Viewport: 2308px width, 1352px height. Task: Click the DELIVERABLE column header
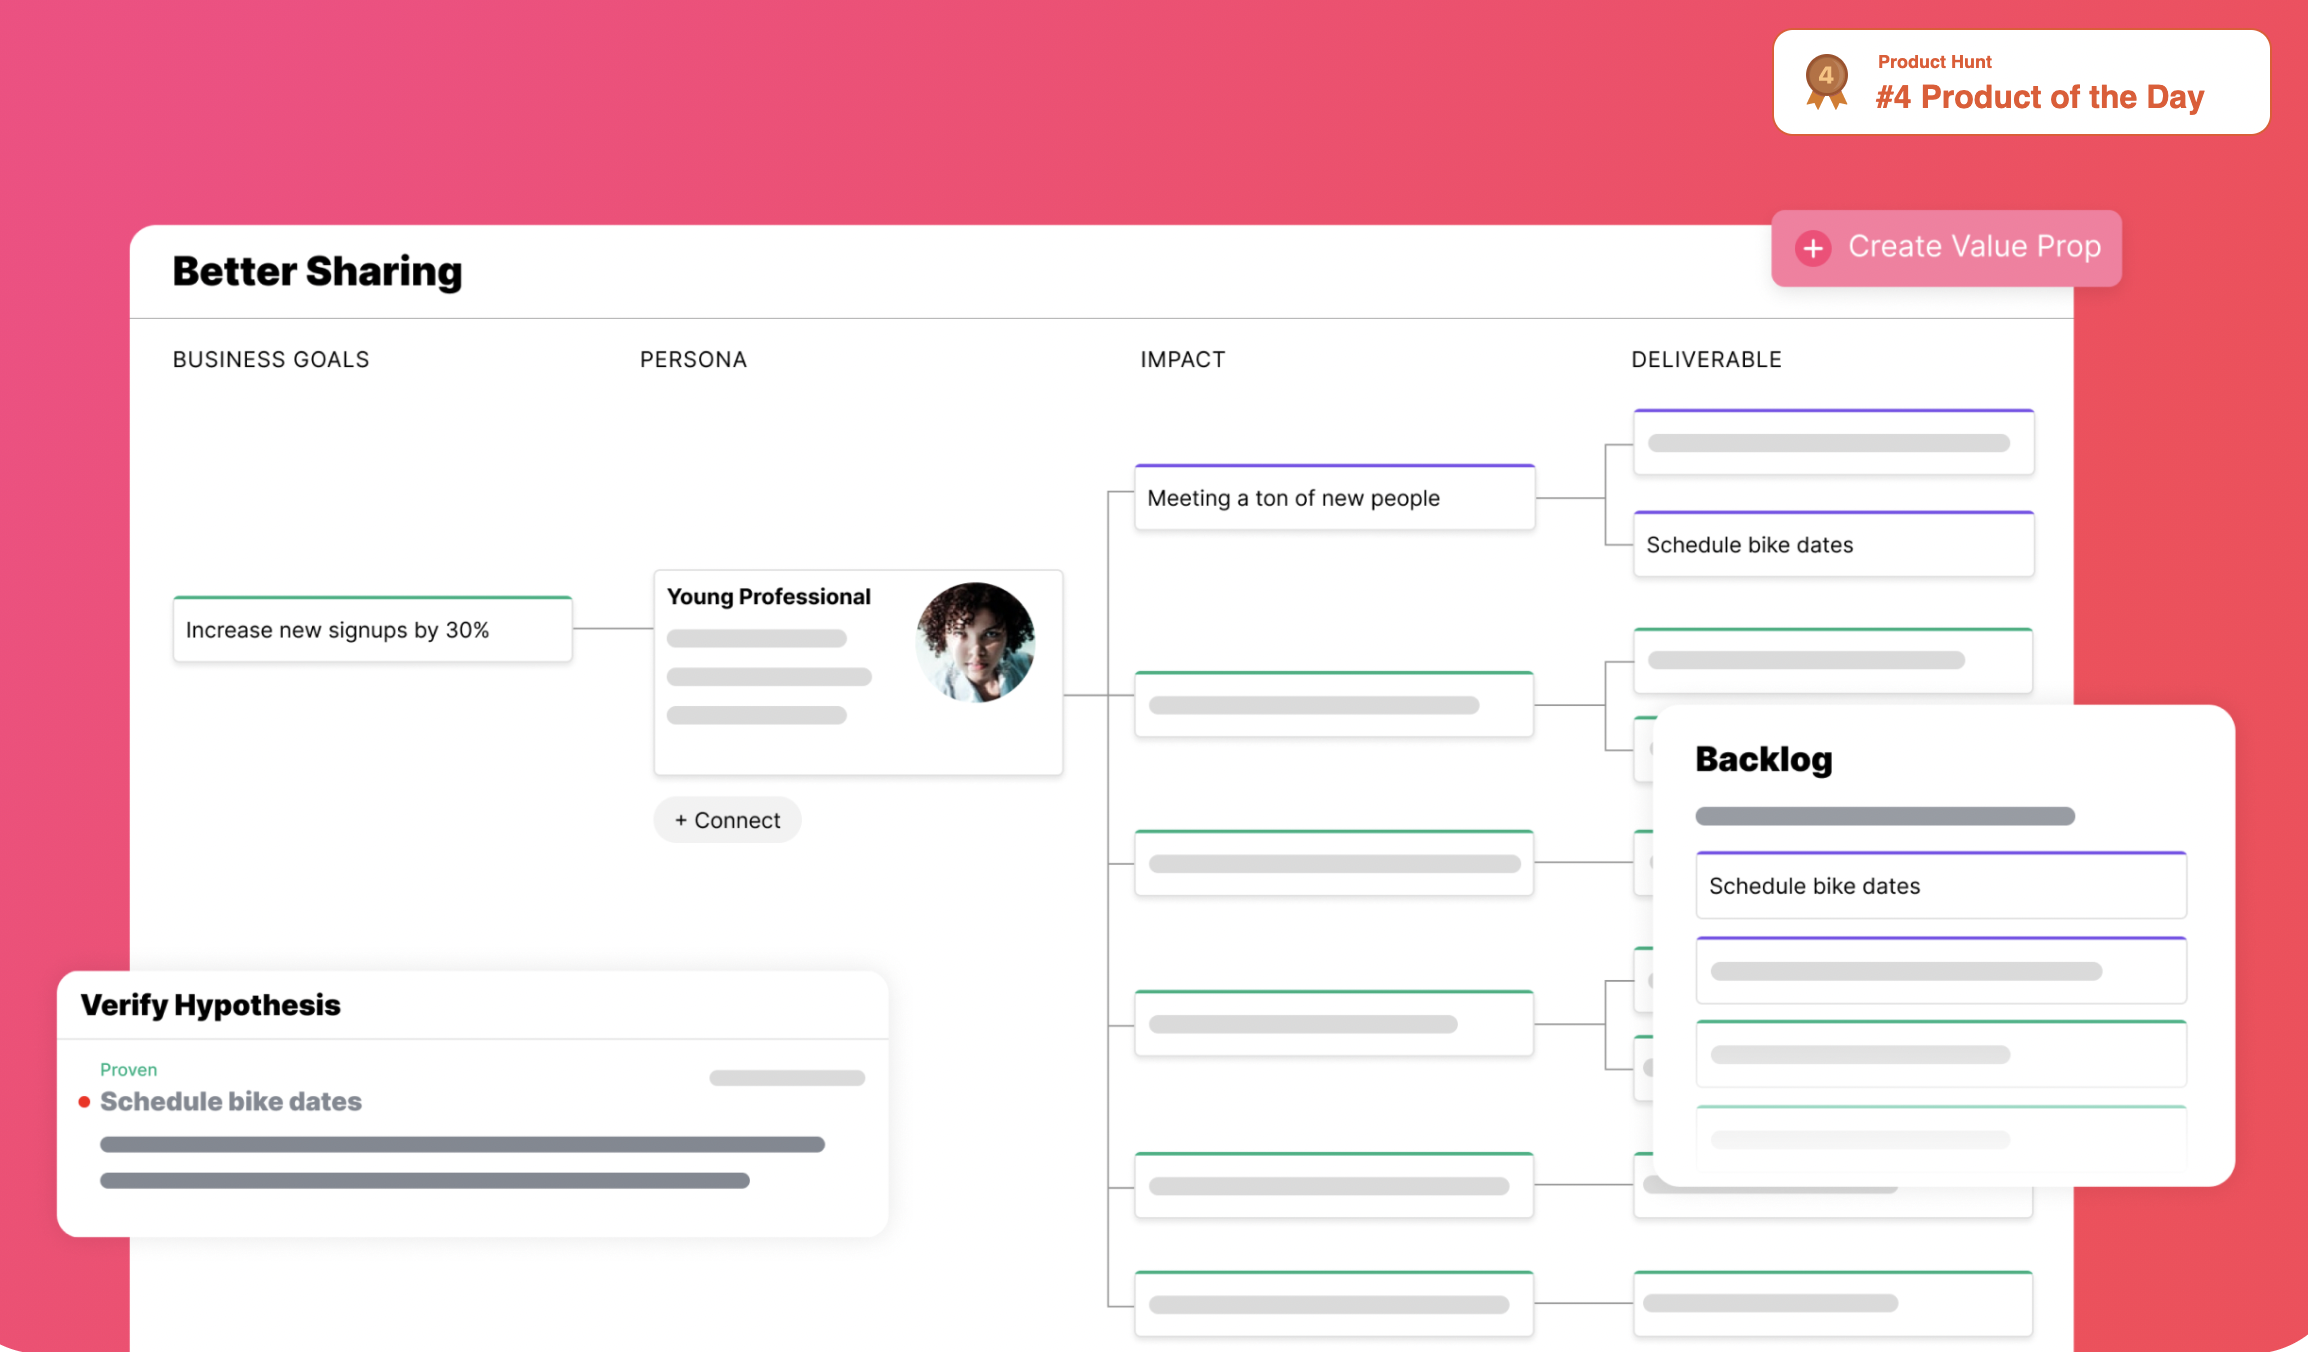1706,360
